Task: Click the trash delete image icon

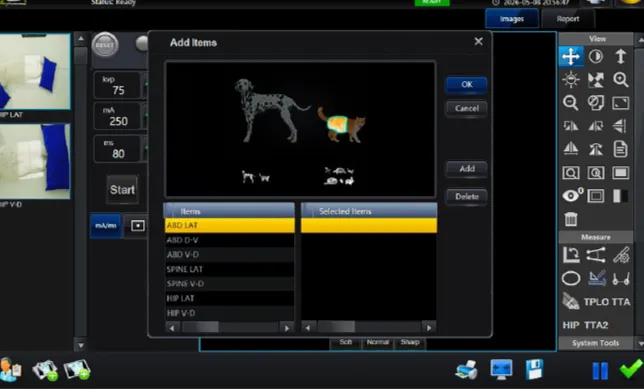Action: pos(571,219)
